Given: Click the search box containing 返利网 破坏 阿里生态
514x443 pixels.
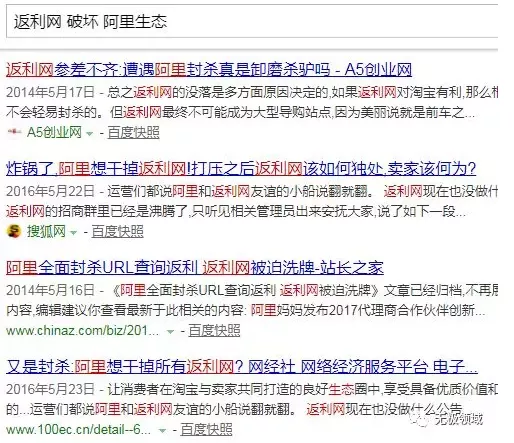Looking at the screenshot, I should point(252,22).
